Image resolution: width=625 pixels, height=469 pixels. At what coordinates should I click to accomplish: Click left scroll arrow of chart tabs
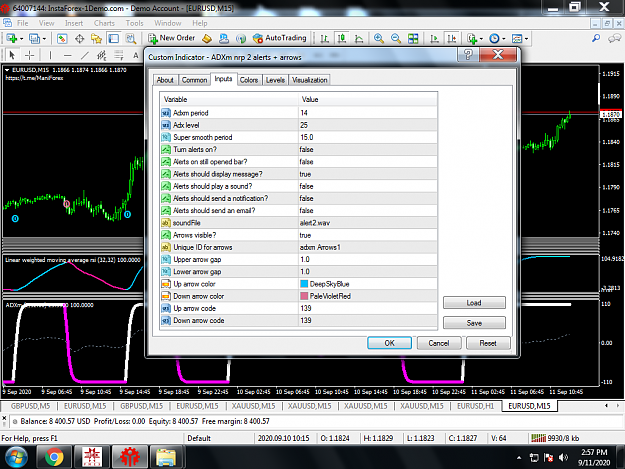coord(606,406)
